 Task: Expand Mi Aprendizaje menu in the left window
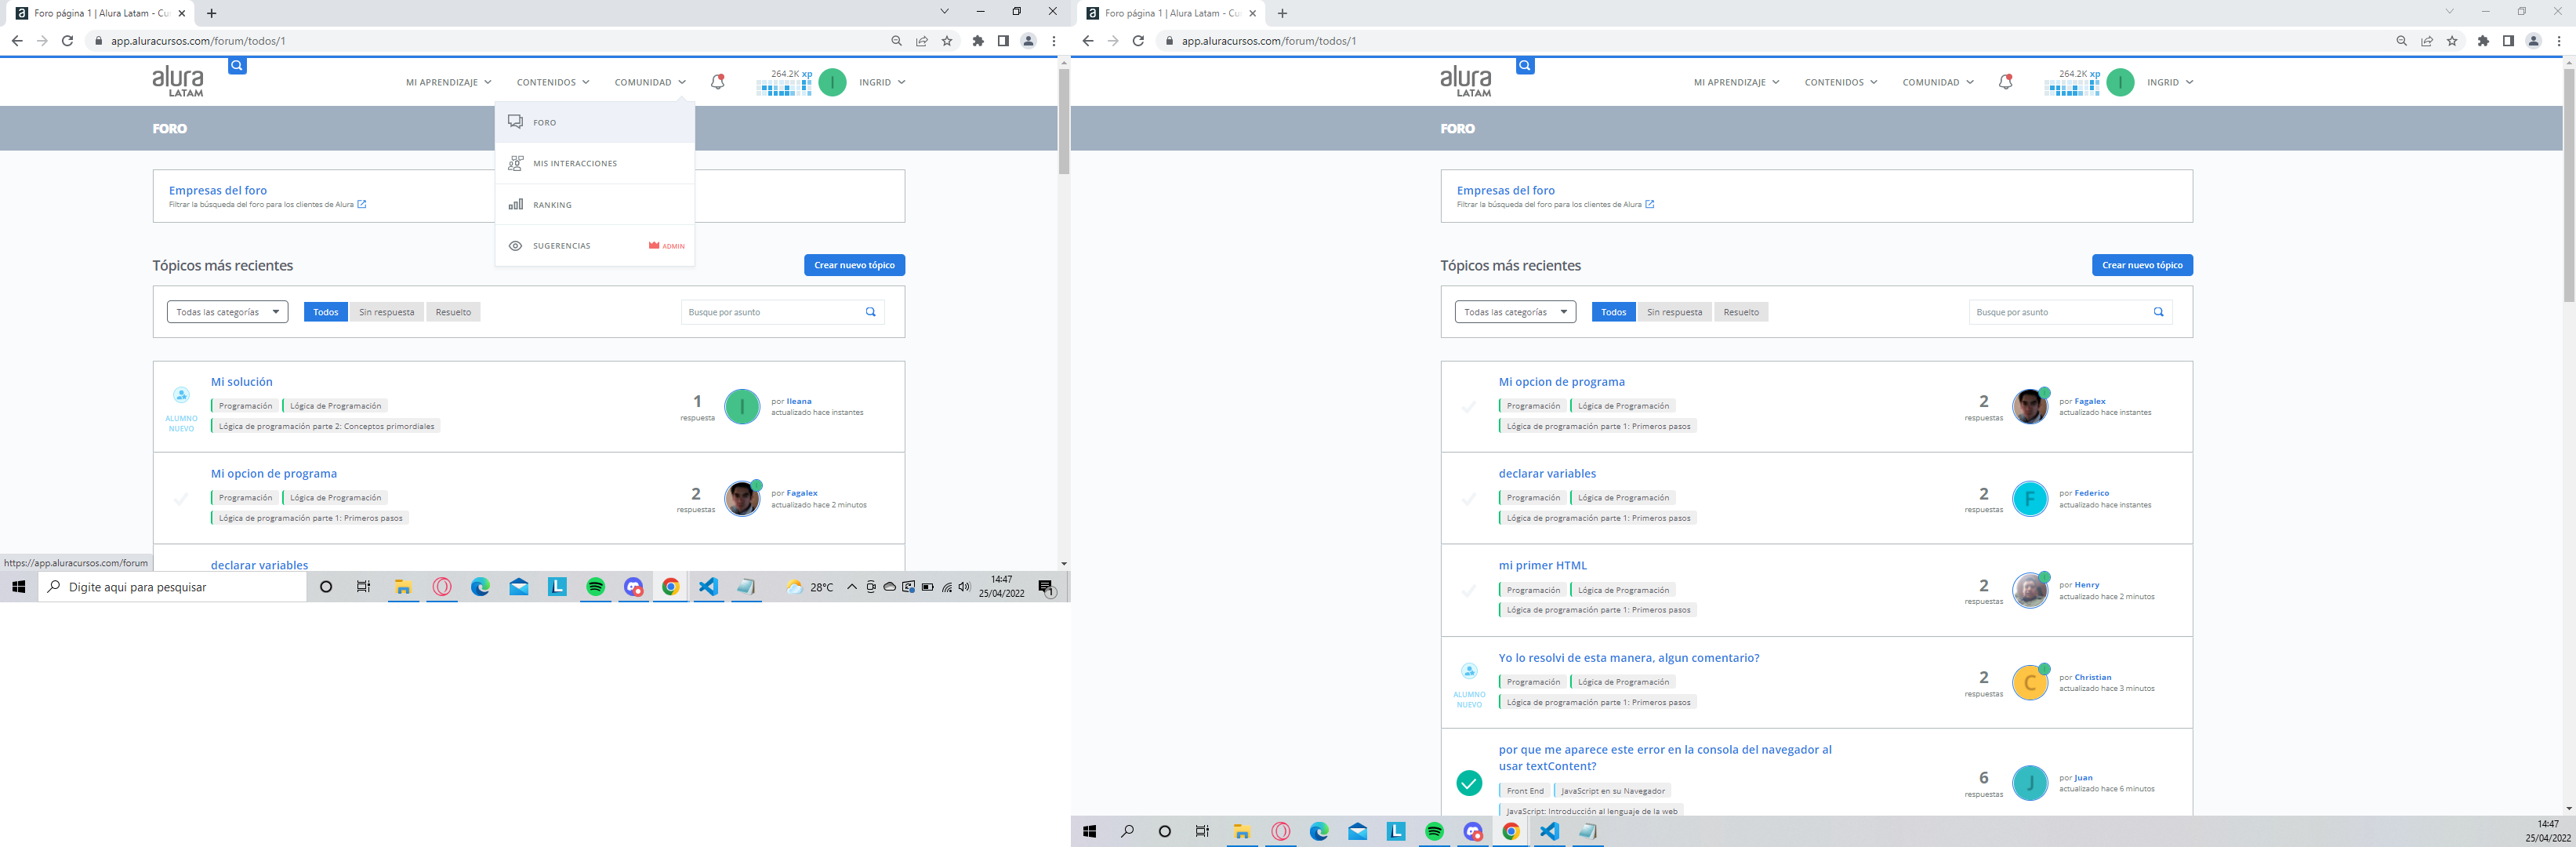click(448, 82)
